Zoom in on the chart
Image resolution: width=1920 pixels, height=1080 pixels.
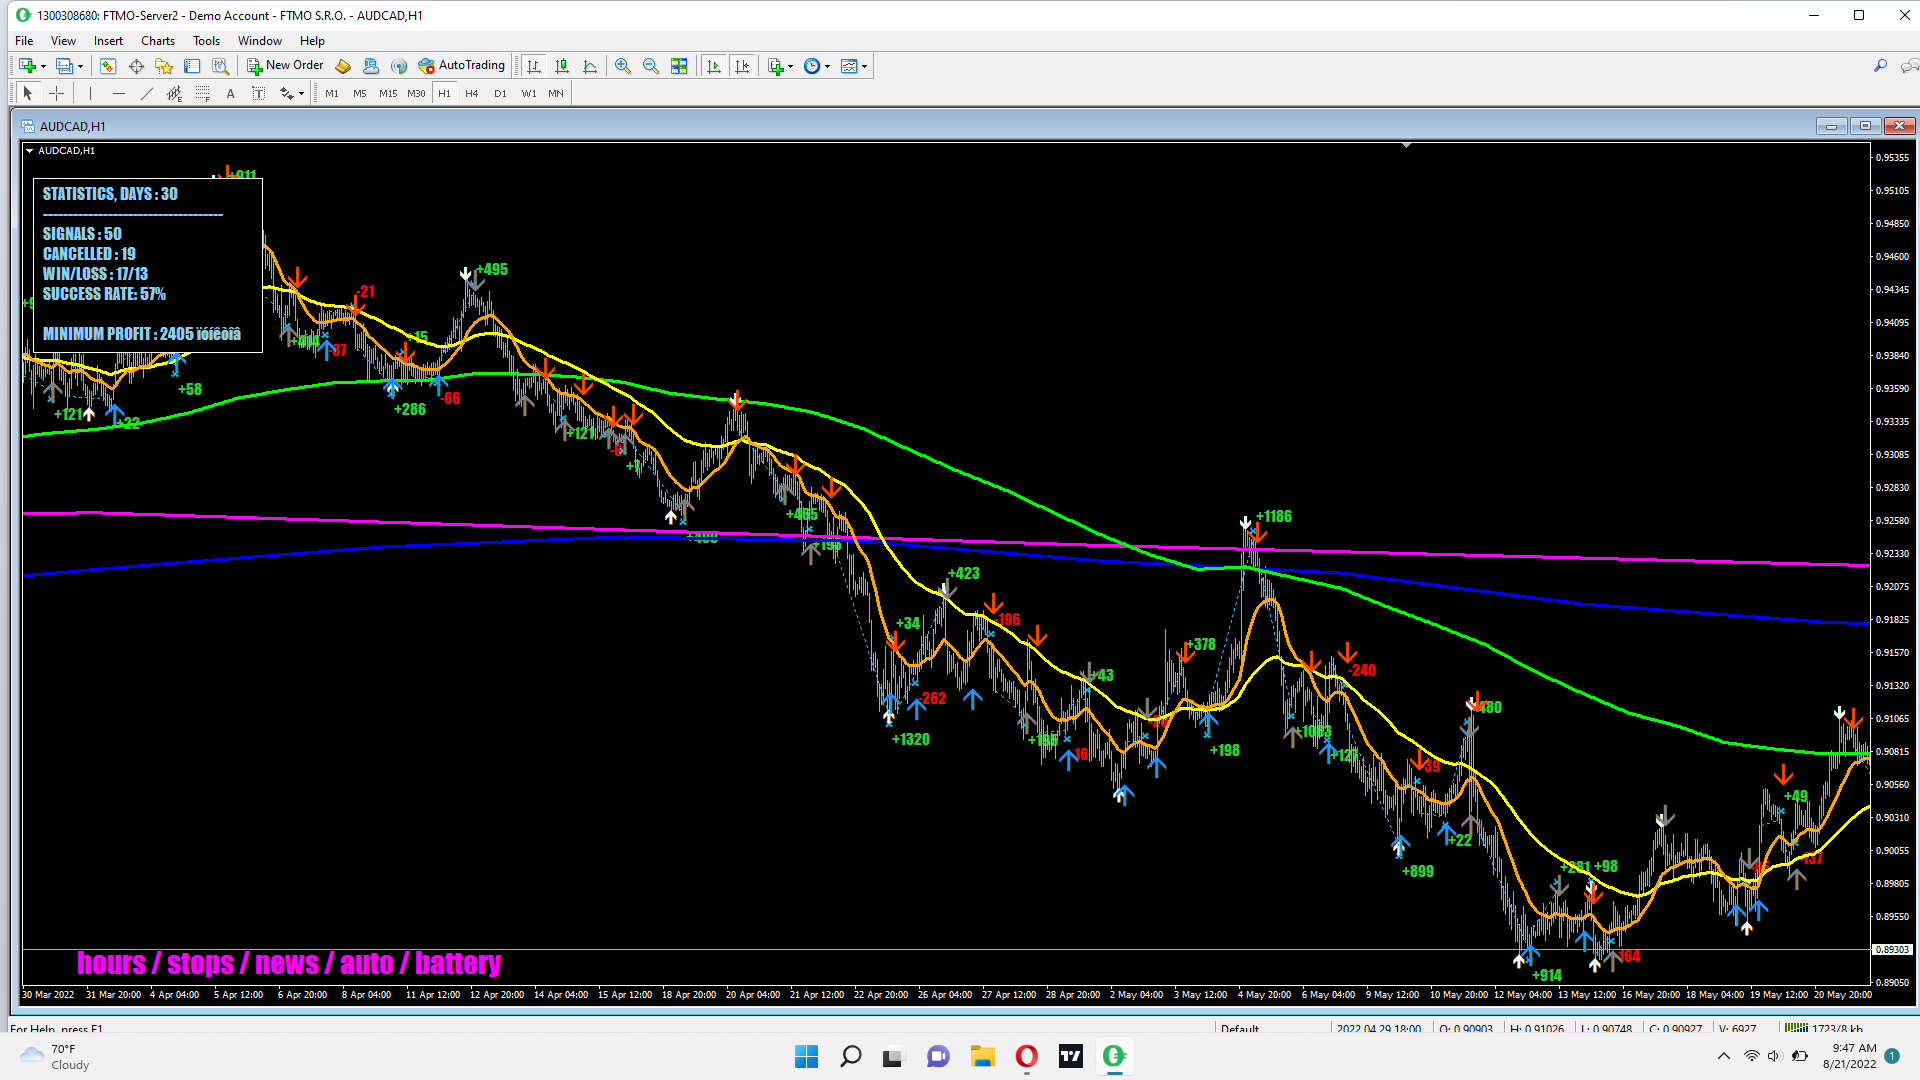pos(623,66)
